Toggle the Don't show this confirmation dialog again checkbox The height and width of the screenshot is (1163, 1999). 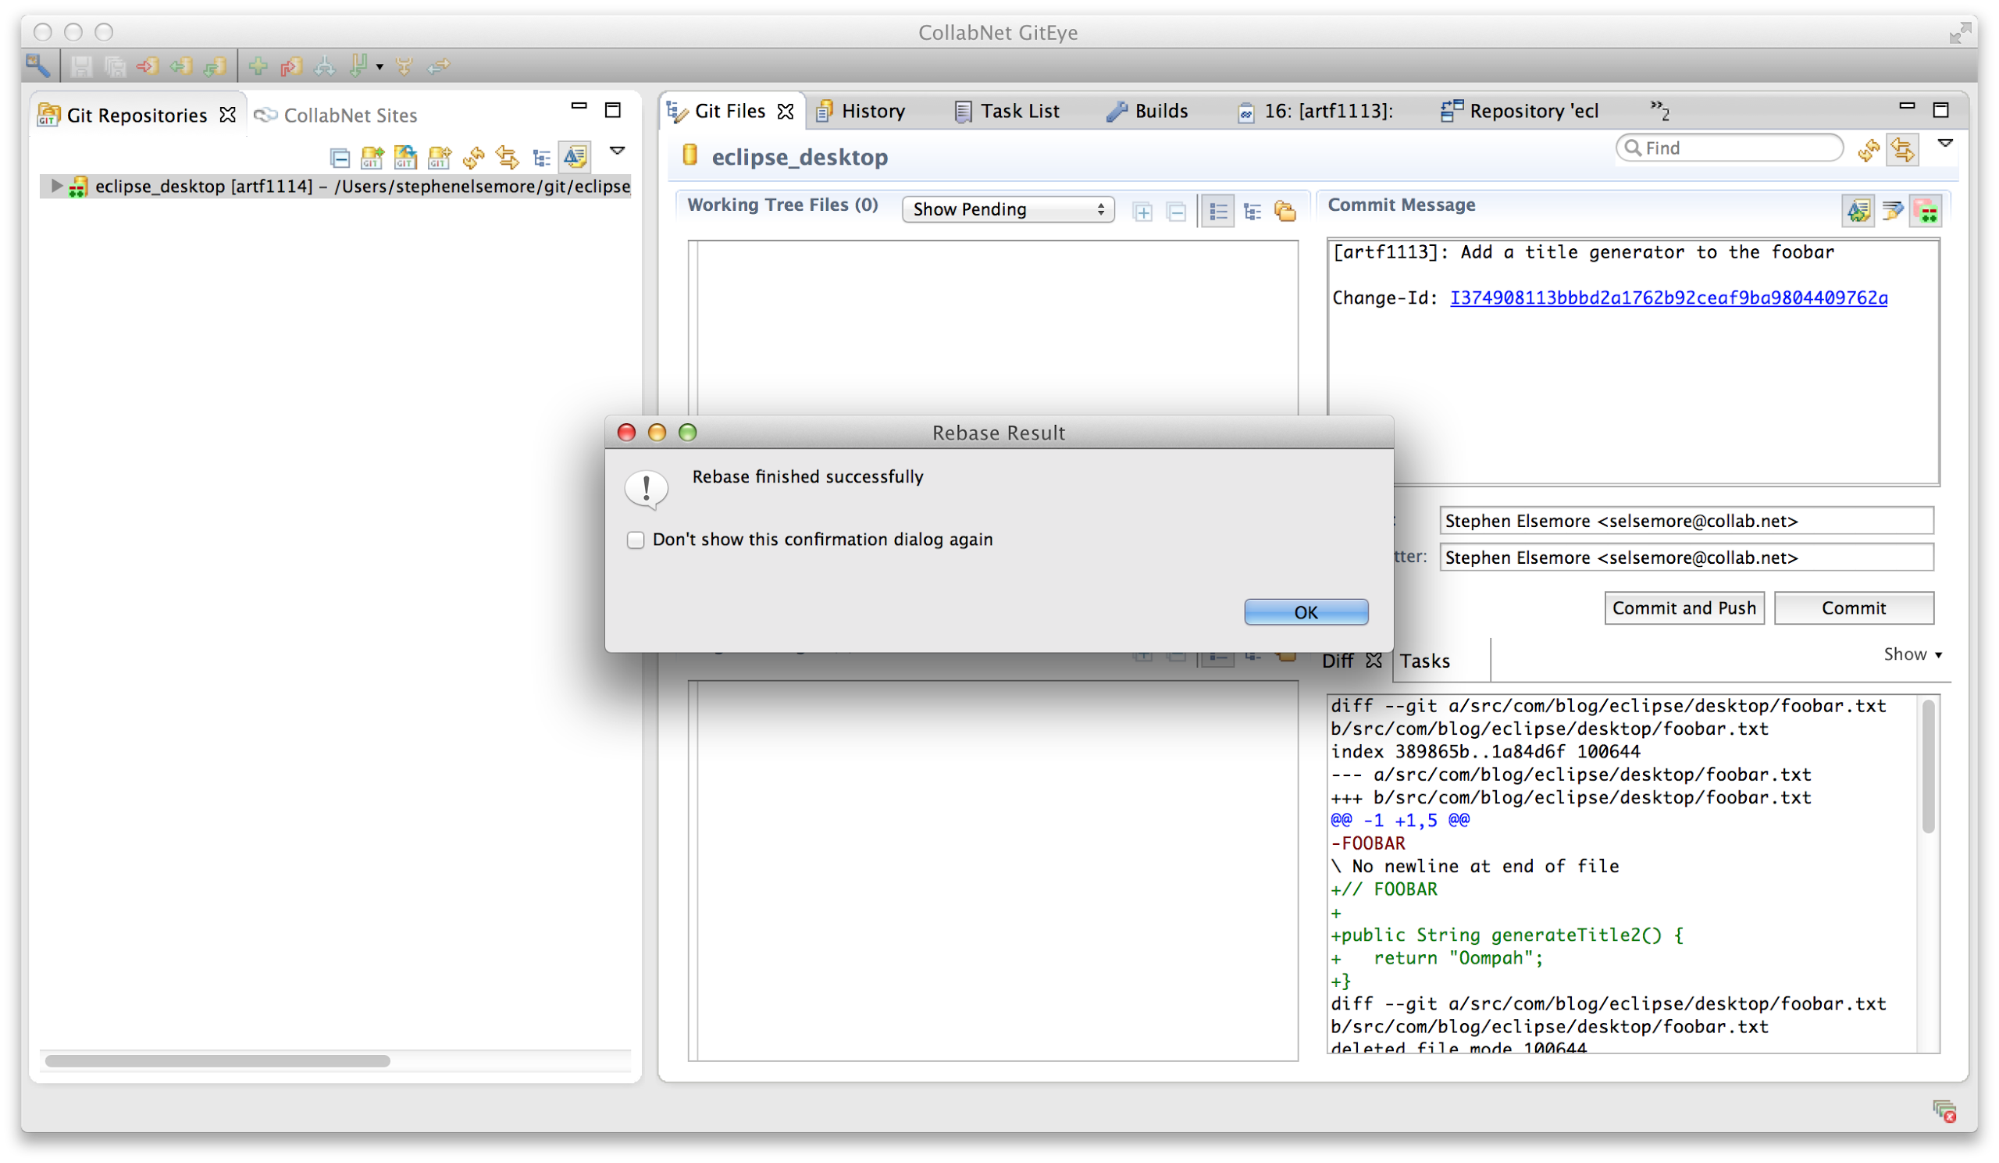point(636,539)
